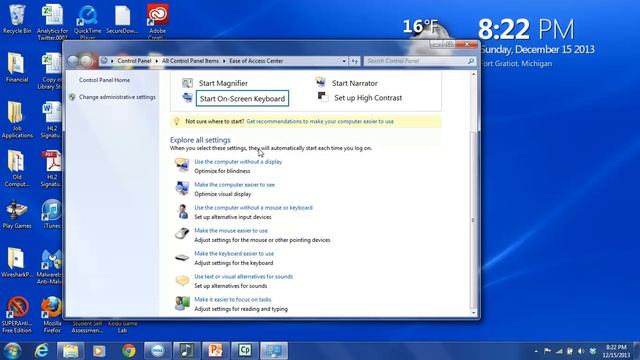
Task: Go back using the navigation Back button
Action: [73, 61]
